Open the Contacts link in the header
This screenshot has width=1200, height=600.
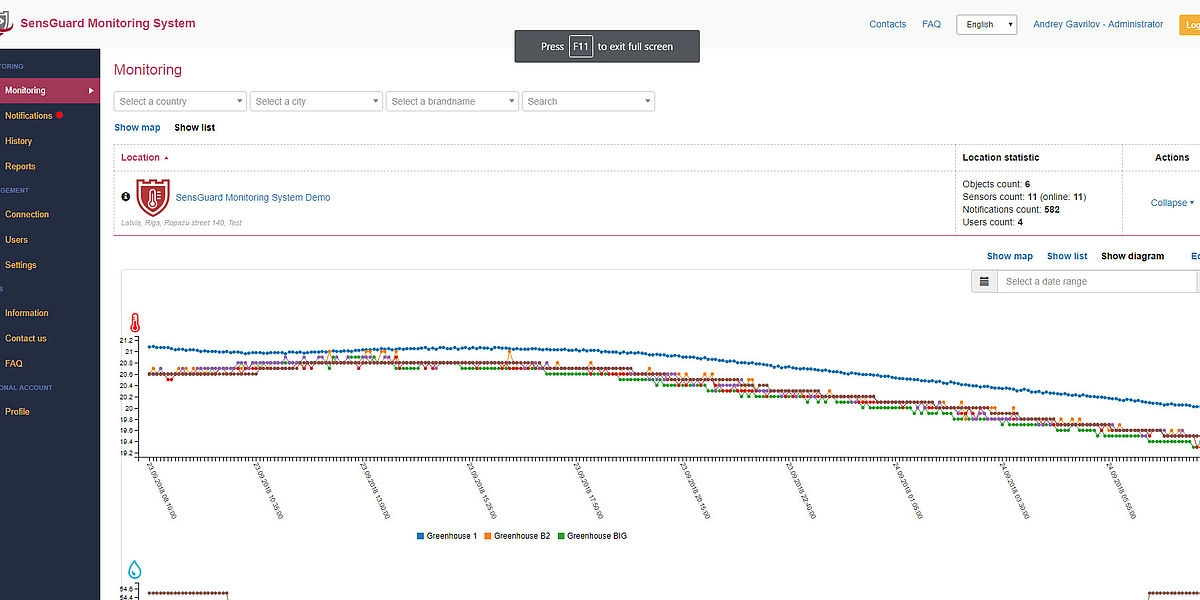(x=887, y=24)
